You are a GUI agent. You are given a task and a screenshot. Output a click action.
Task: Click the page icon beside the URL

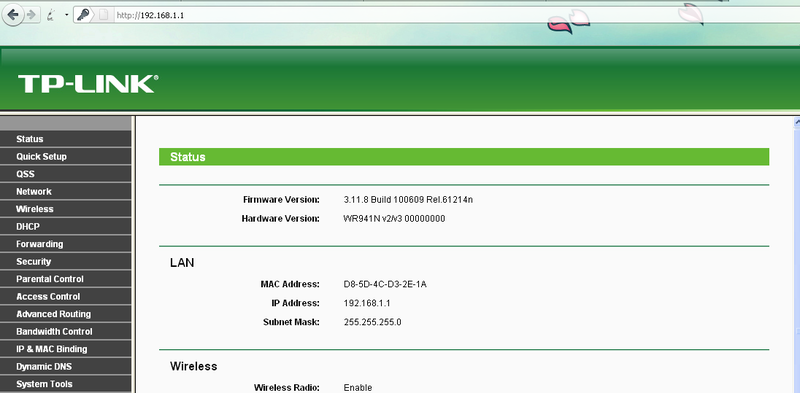click(x=104, y=15)
